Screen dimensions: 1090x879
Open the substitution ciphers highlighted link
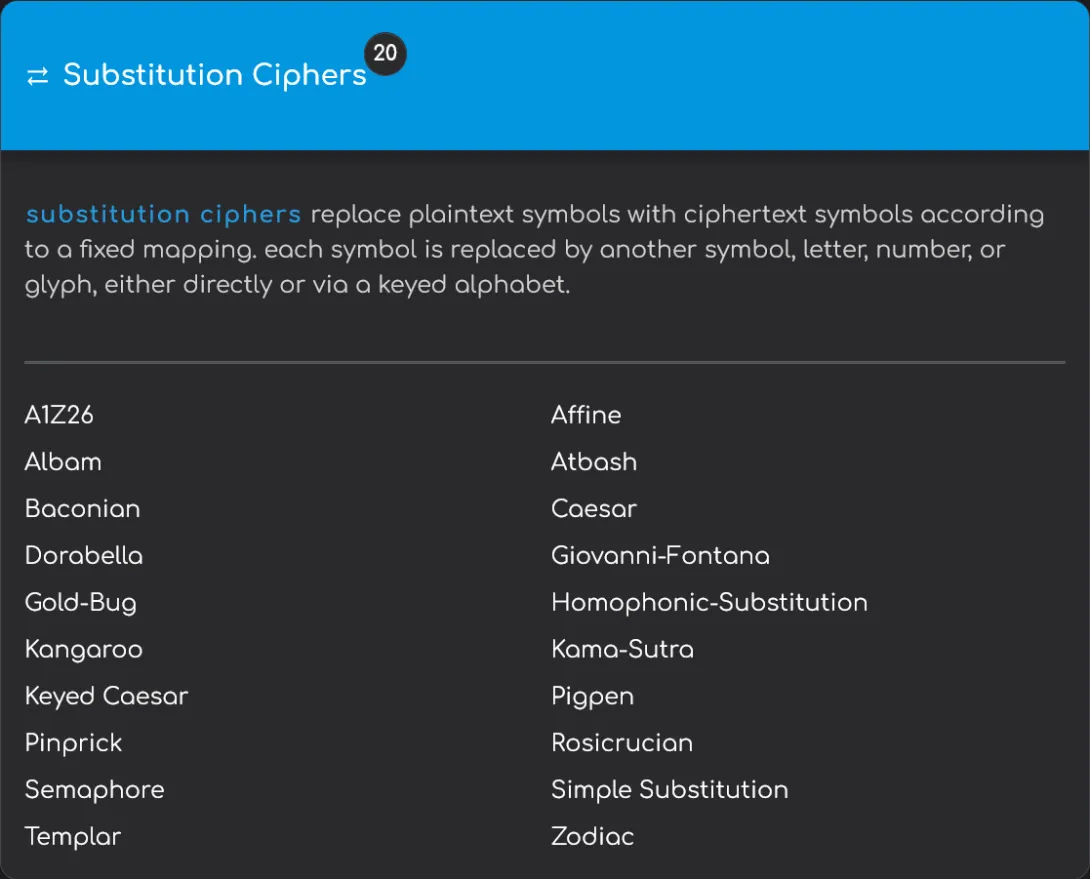(163, 214)
